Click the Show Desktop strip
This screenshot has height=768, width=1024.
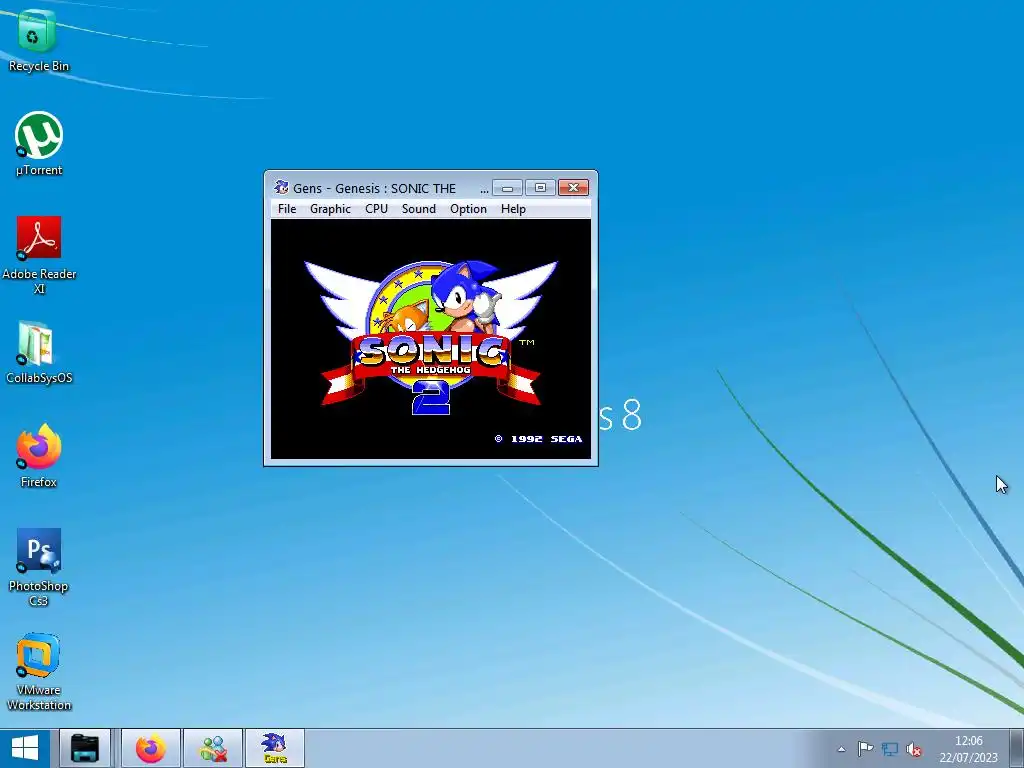pos(1018,749)
